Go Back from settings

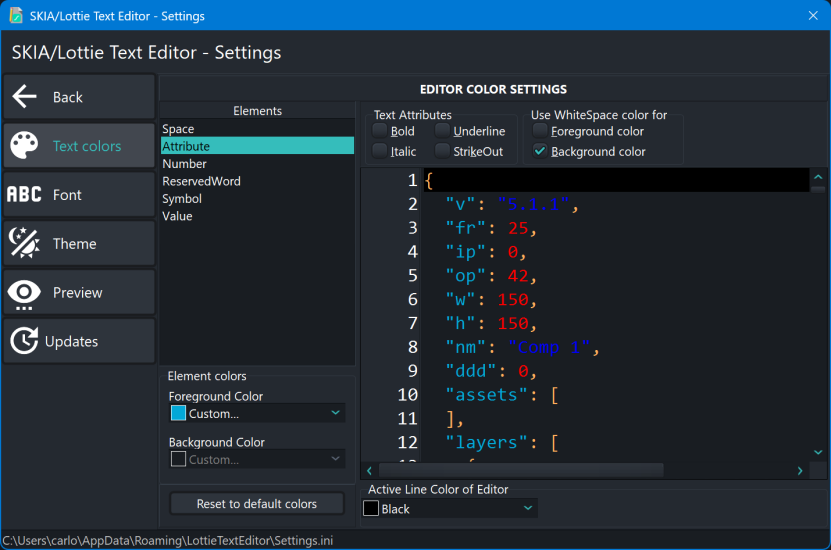point(79,97)
